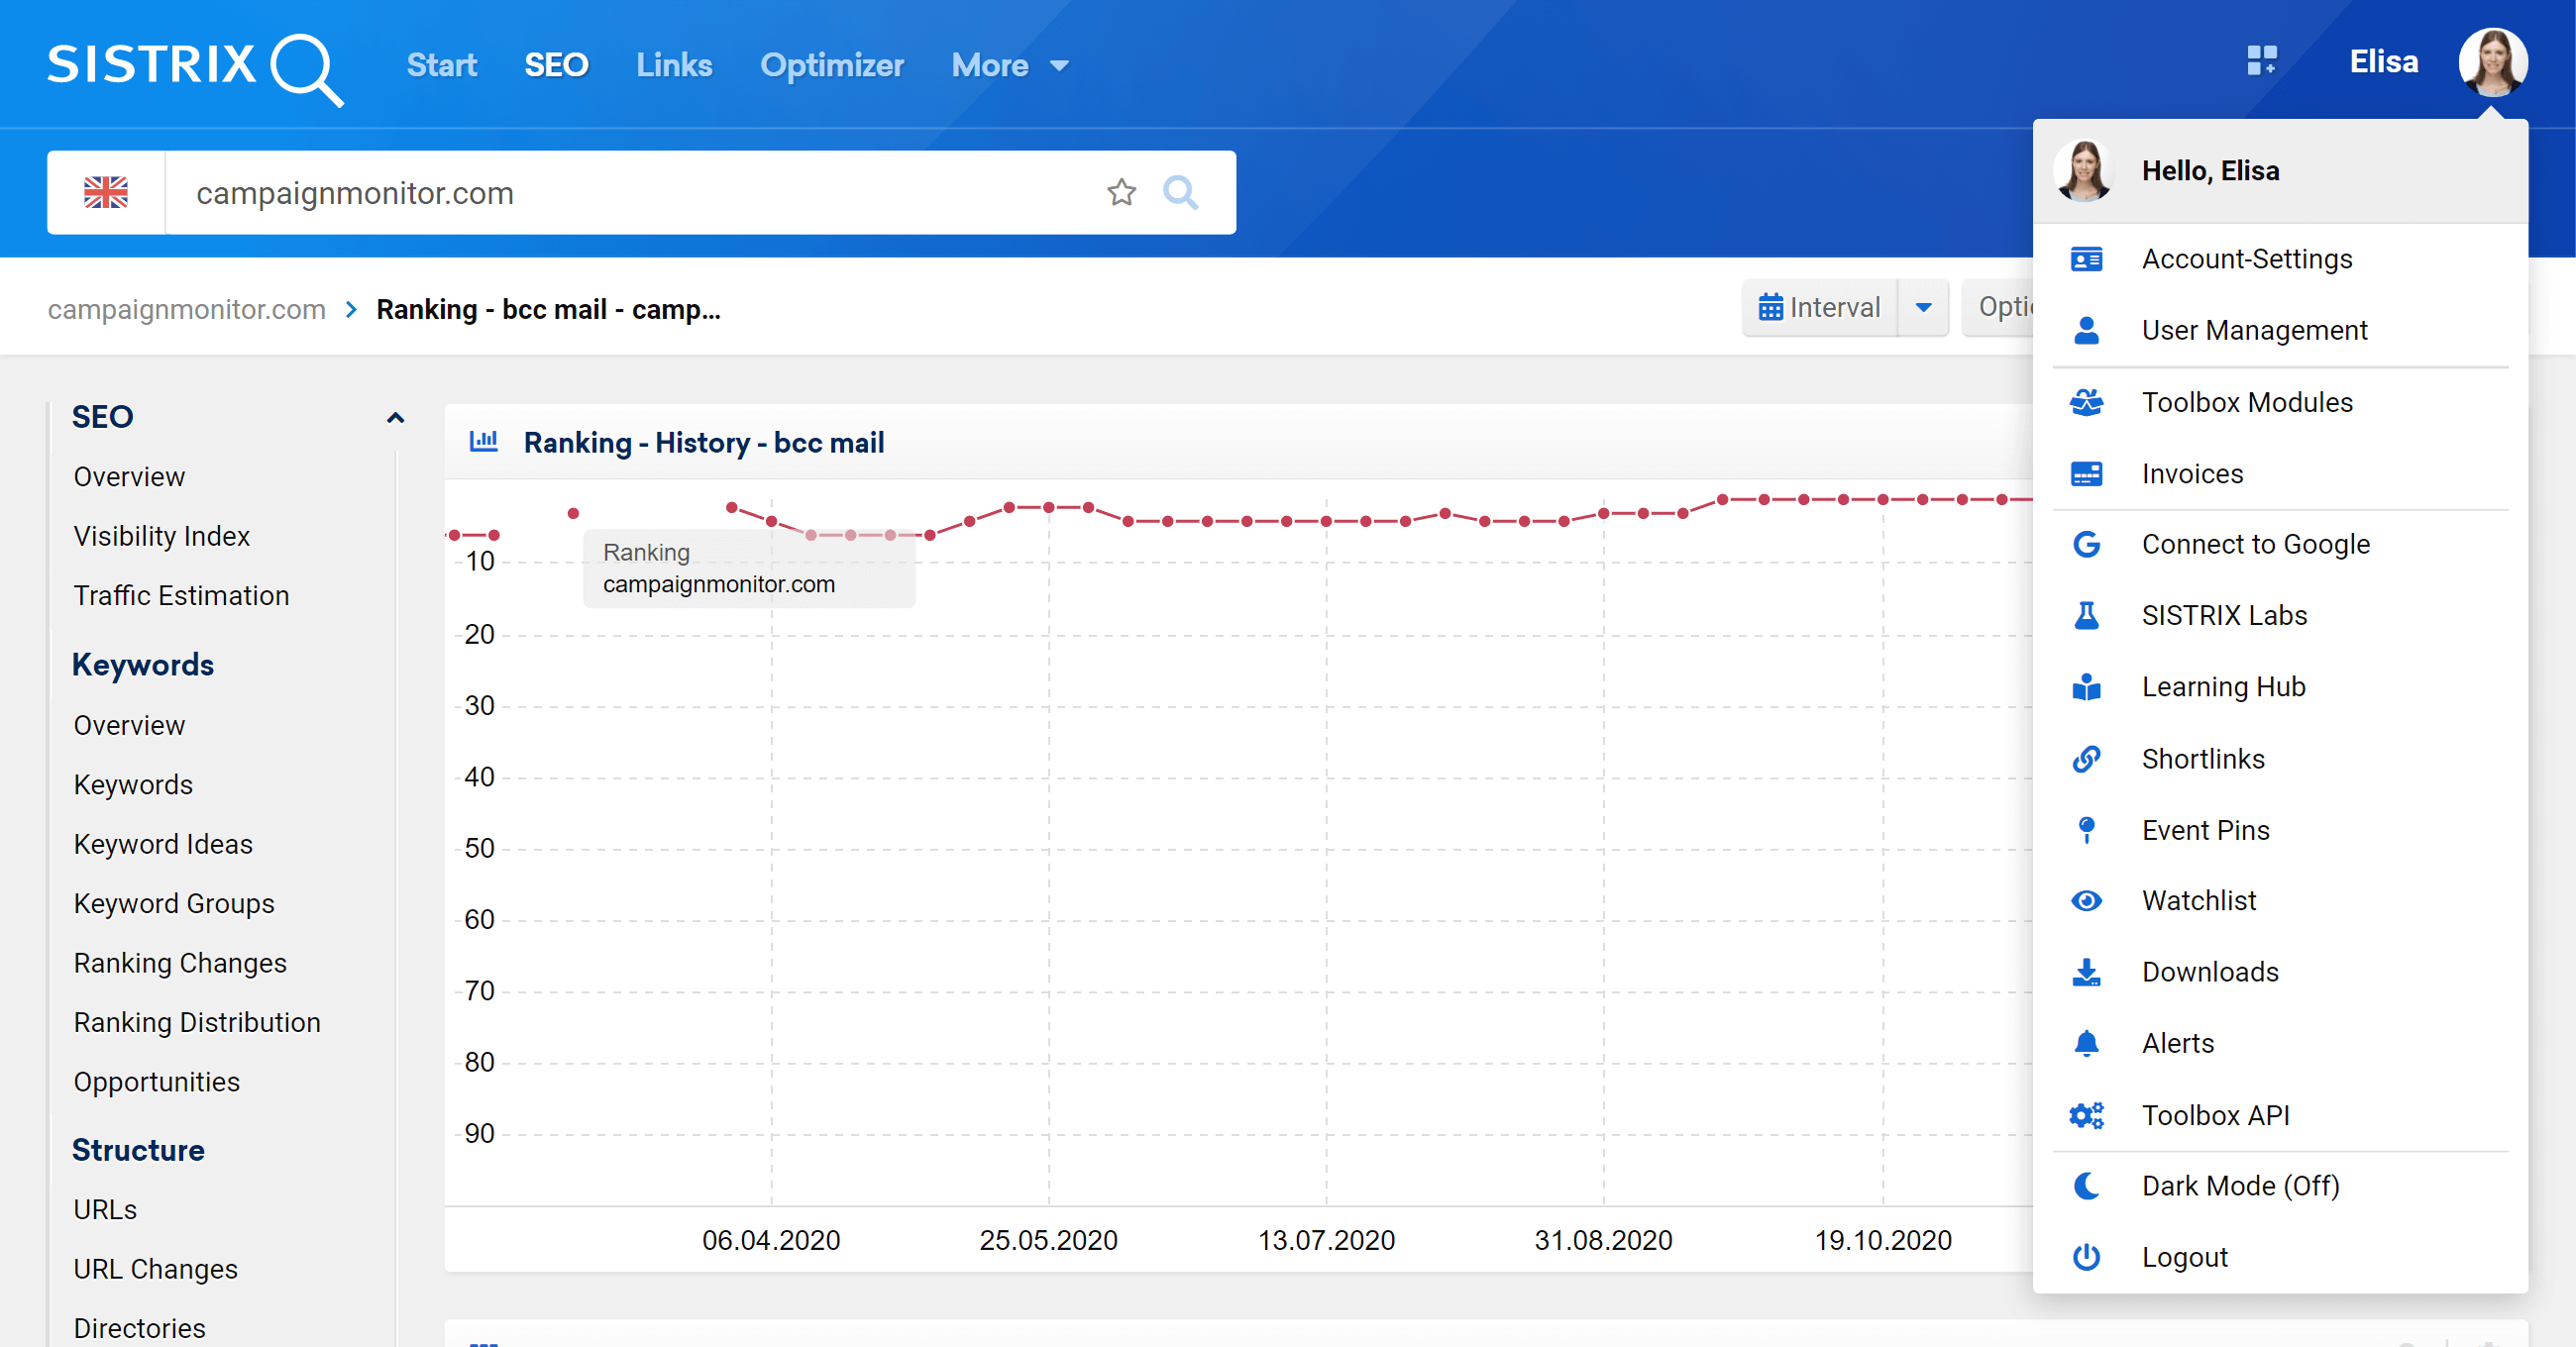Screen dimensions: 2576x1347
Task: Open Ranking Distribution in sidebar
Action: coord(197,1023)
